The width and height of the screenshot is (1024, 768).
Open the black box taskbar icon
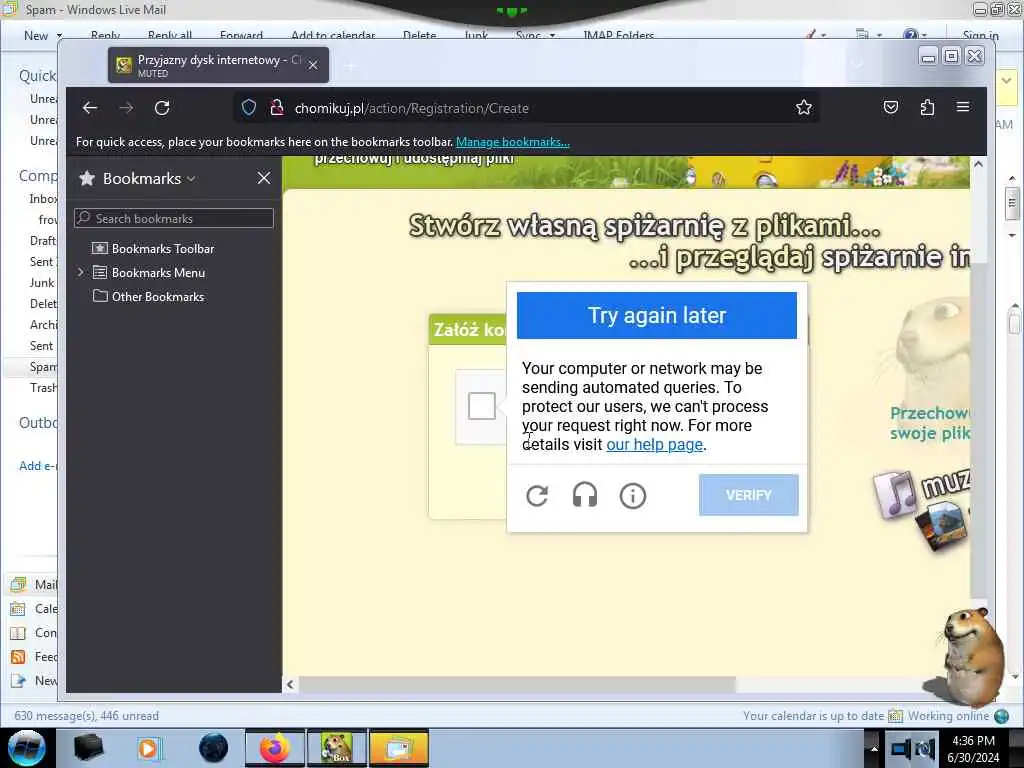88,748
